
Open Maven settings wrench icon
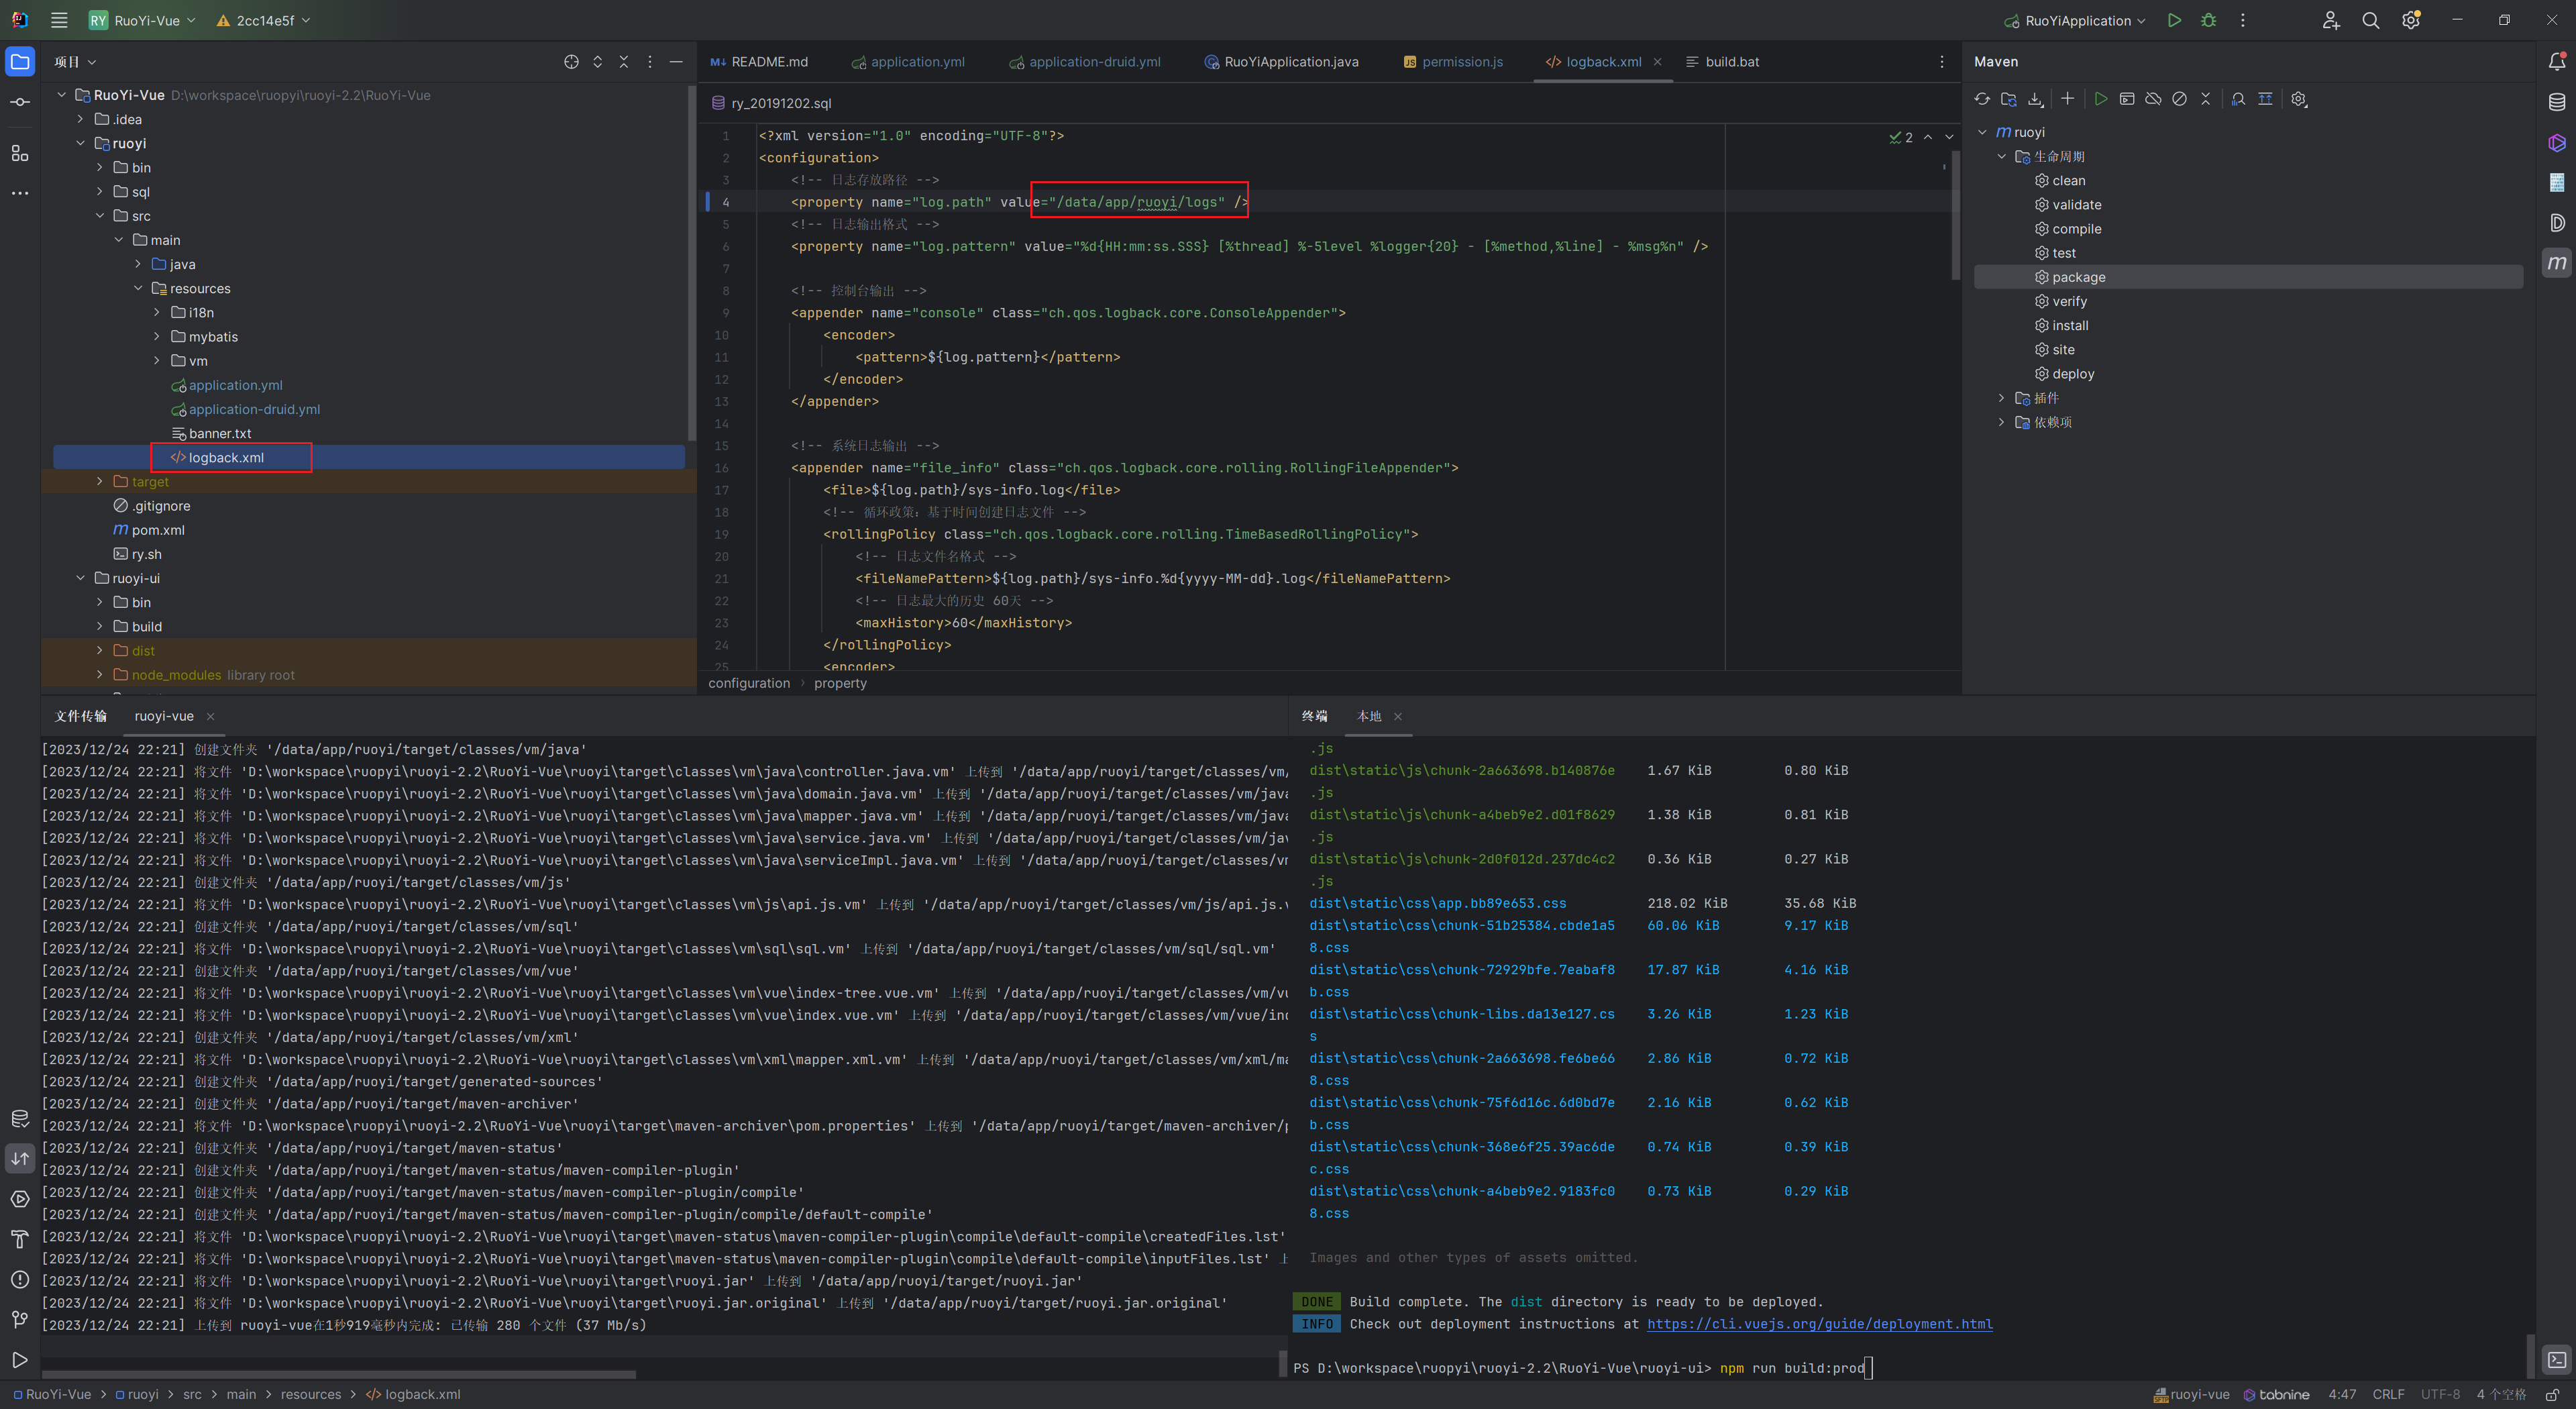(2298, 99)
